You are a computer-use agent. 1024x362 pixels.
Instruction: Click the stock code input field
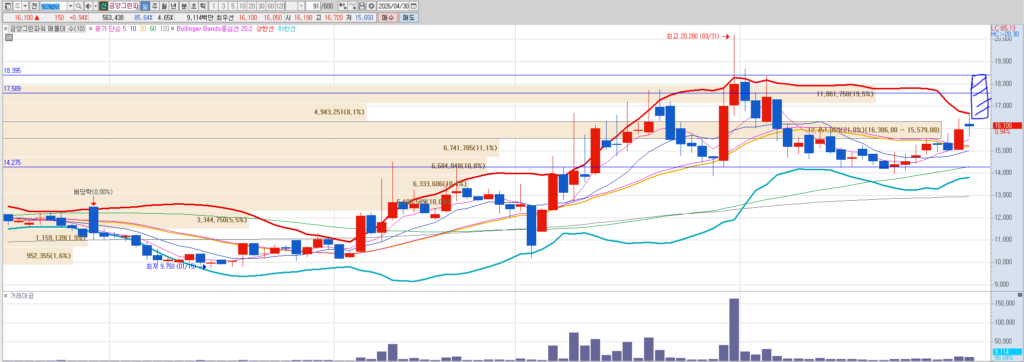click(x=54, y=6)
